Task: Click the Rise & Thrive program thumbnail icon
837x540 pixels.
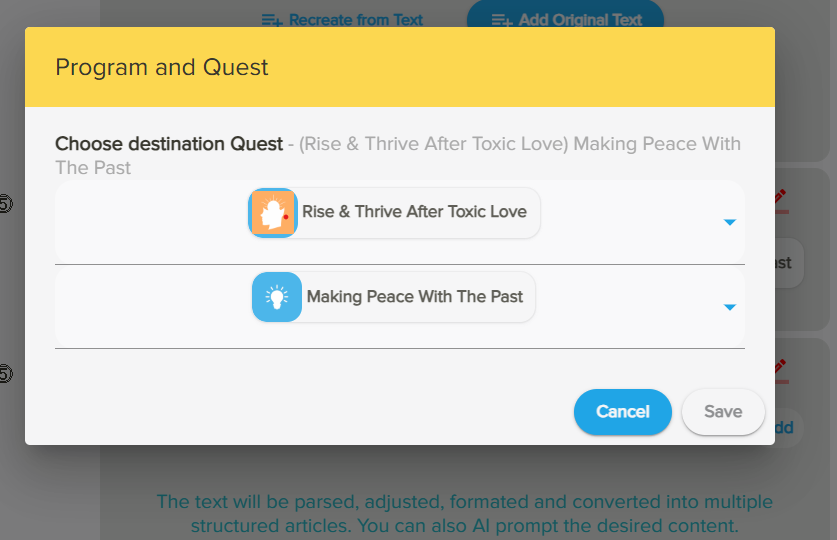Action: [x=273, y=213]
